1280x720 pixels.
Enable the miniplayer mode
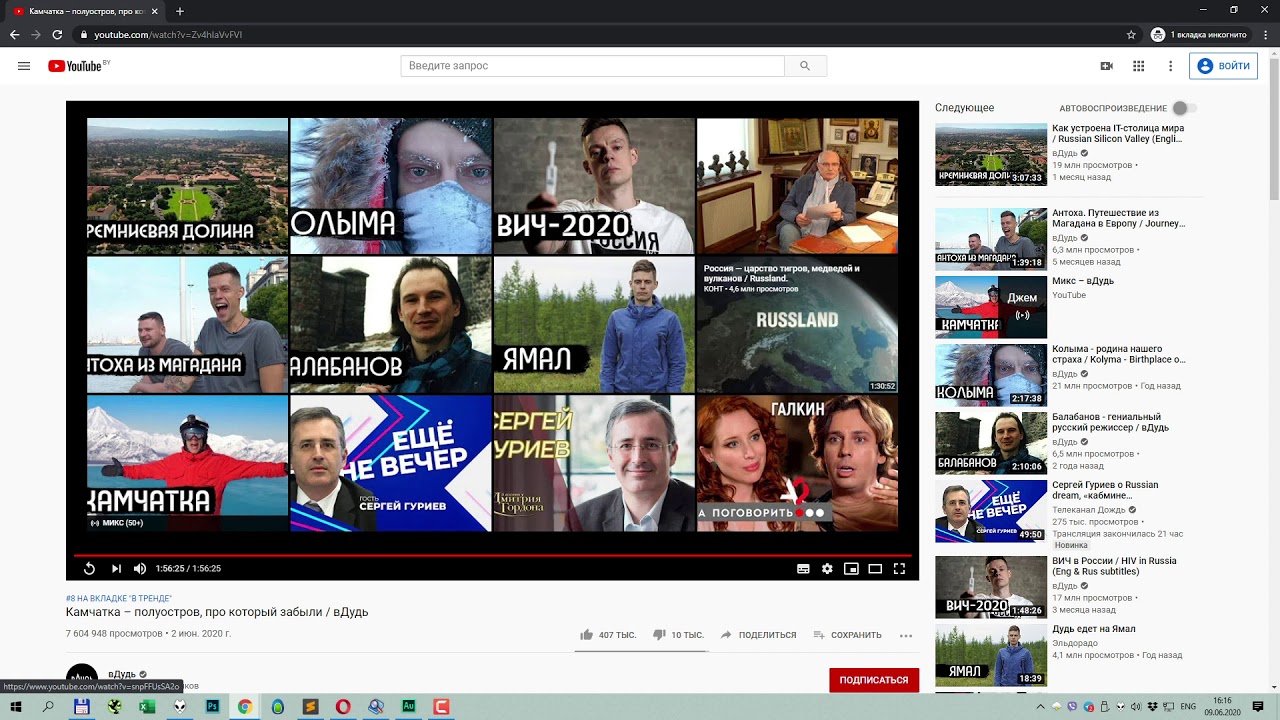pyautogui.click(x=851, y=568)
